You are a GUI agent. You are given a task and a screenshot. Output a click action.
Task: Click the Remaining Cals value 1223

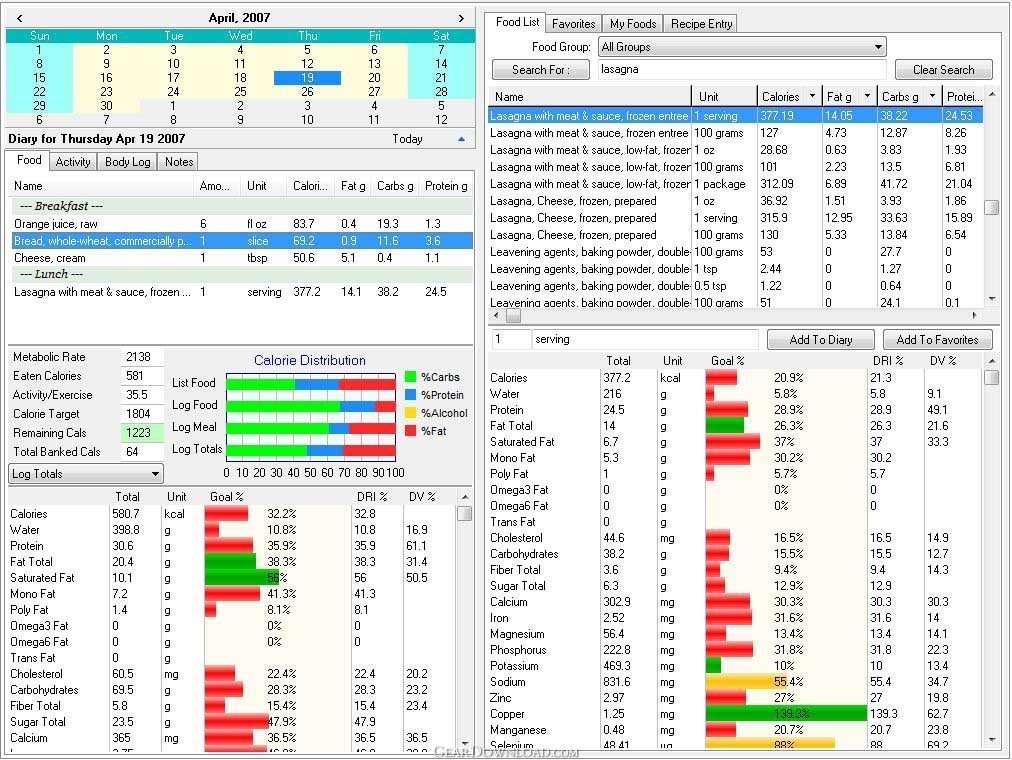[x=141, y=433]
